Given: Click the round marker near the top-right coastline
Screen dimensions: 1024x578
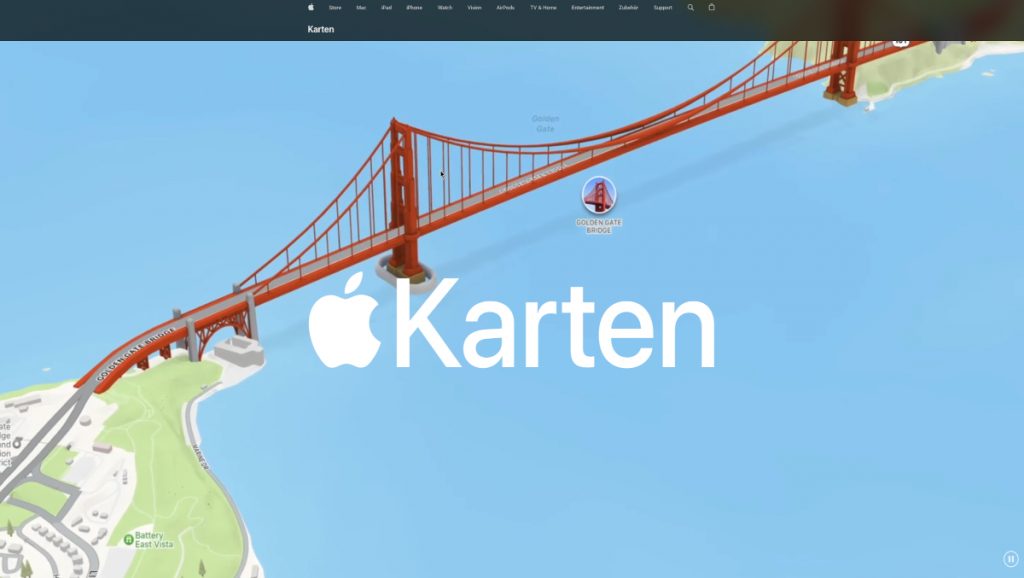Looking at the screenshot, I should point(901,43).
